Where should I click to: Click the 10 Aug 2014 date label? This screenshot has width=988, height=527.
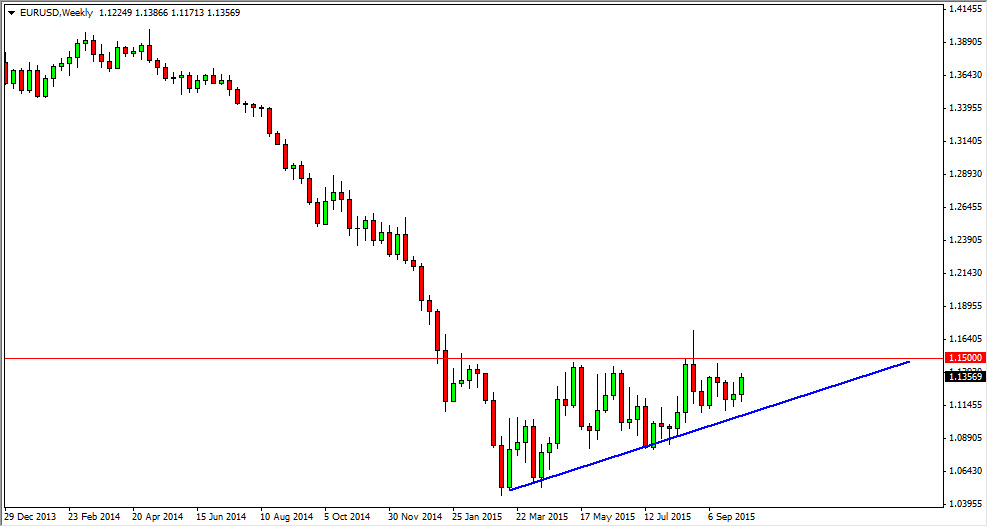tap(286, 517)
